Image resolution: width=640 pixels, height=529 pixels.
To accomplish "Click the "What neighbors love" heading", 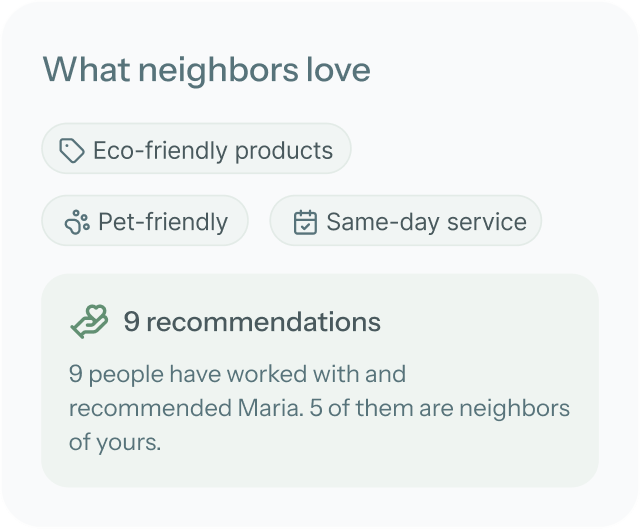I will click(x=206, y=70).
